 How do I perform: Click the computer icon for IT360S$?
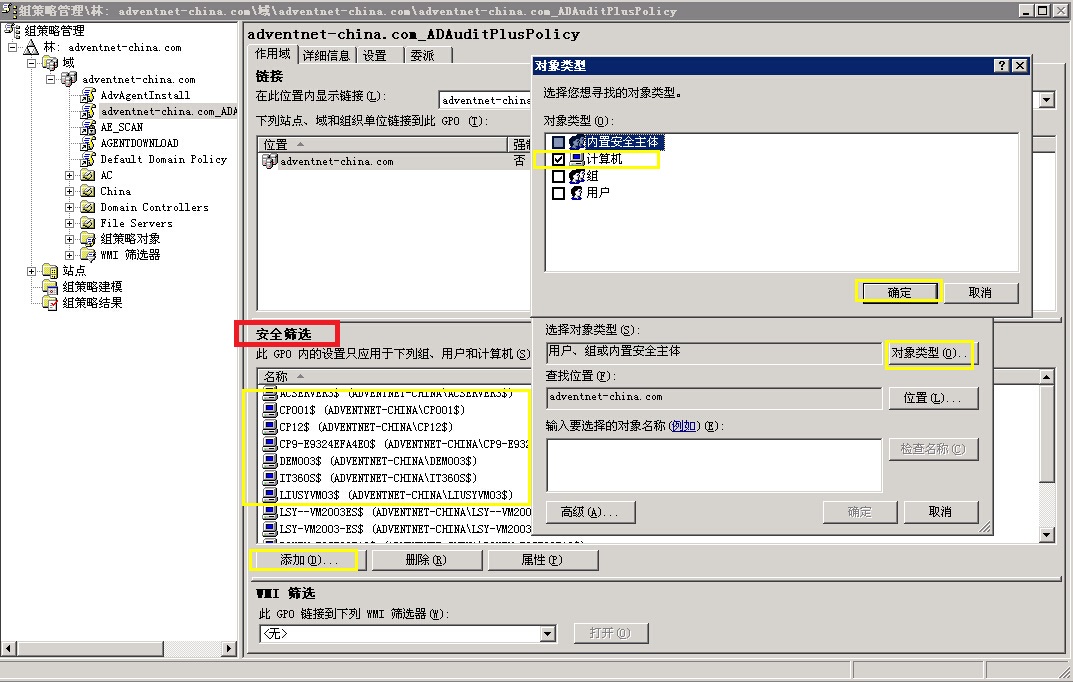(270, 477)
